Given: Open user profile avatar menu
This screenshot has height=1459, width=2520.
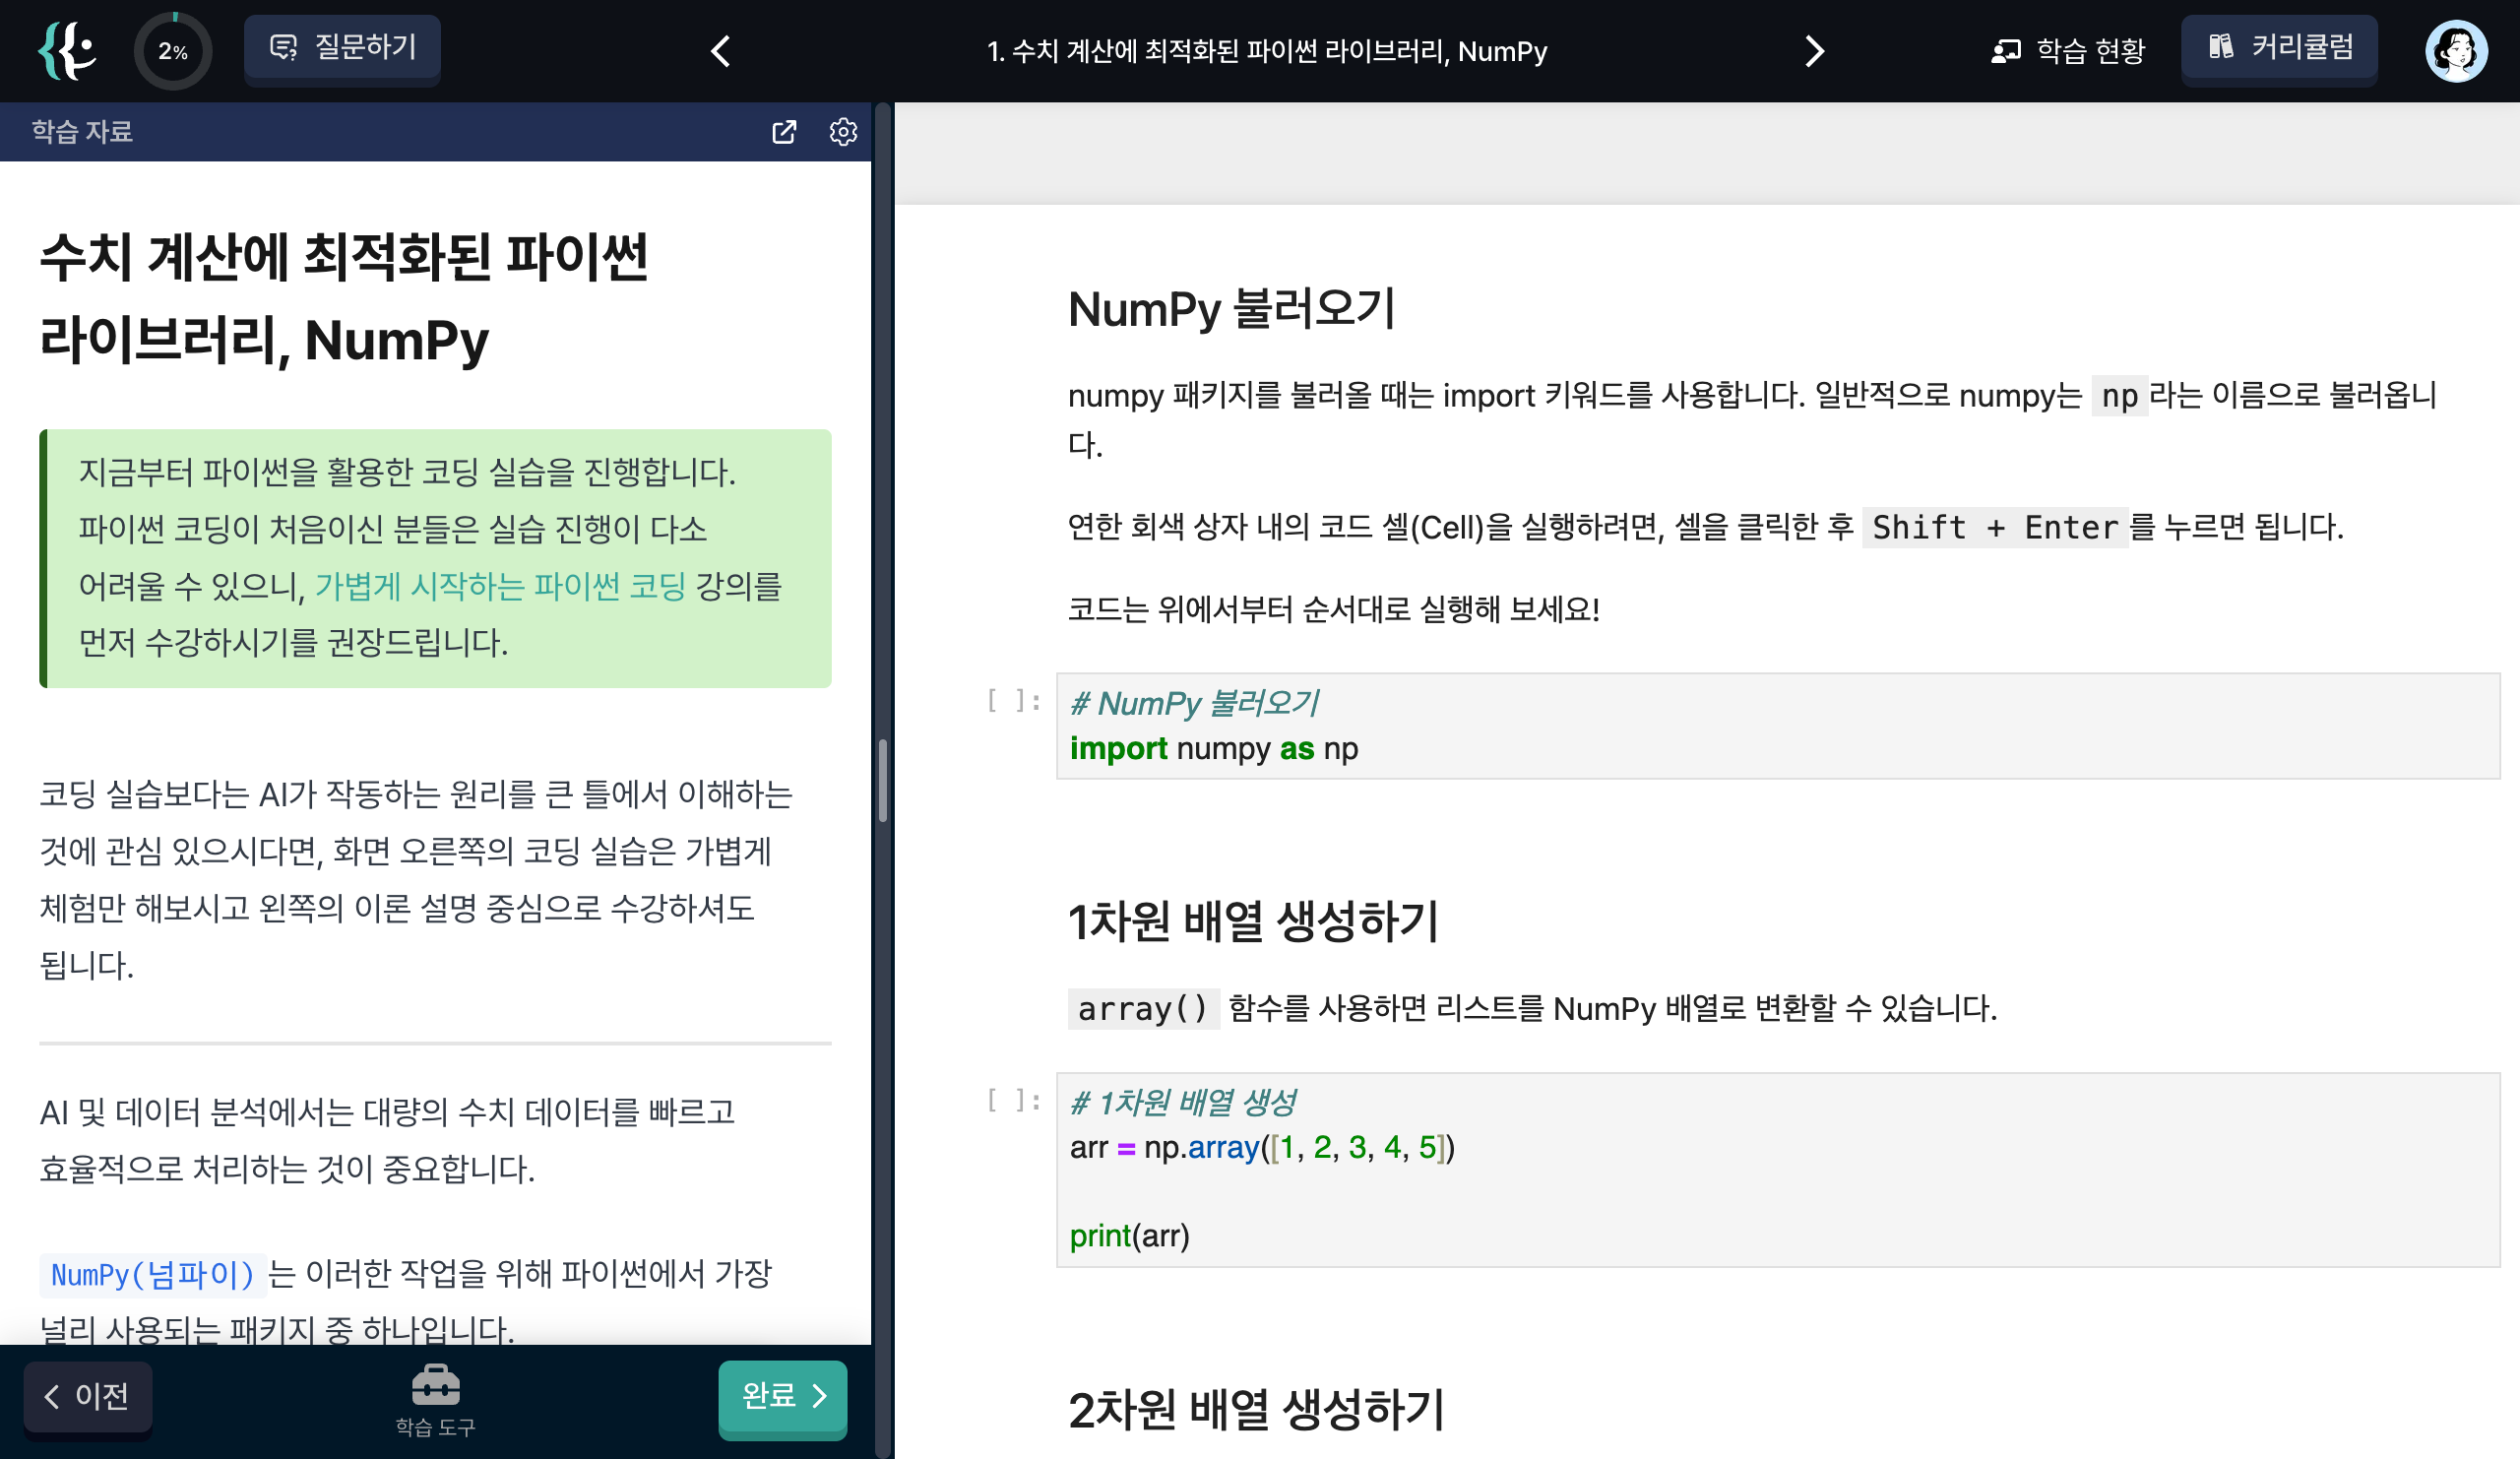Looking at the screenshot, I should (x=2456, y=51).
